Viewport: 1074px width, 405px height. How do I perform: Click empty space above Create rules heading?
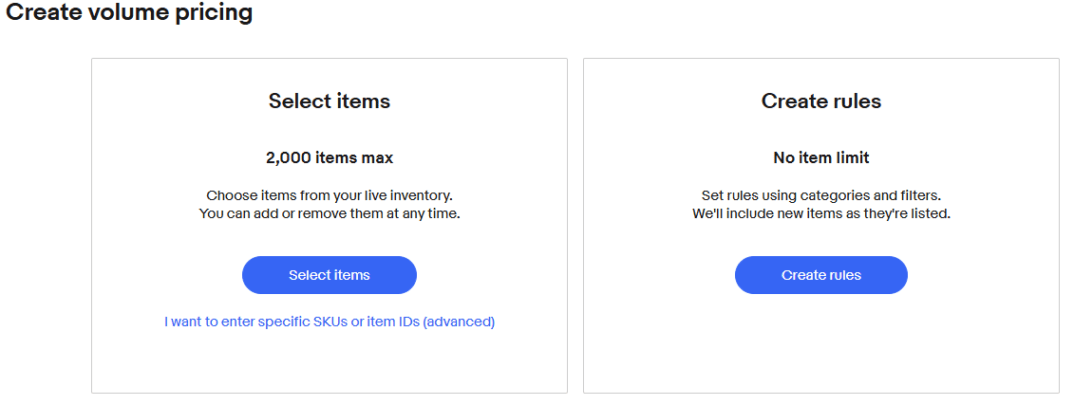click(x=821, y=74)
